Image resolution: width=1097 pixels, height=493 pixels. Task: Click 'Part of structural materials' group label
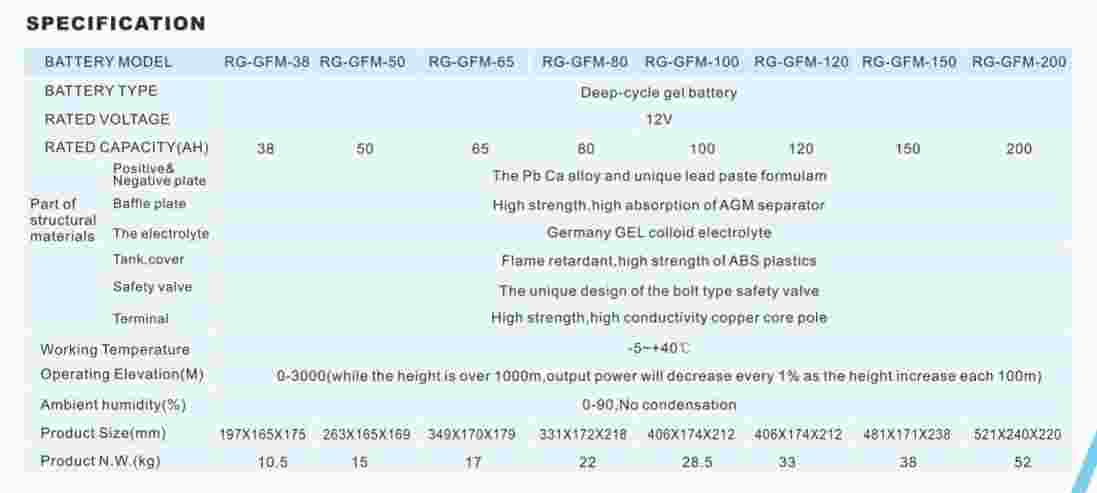[x=63, y=220]
